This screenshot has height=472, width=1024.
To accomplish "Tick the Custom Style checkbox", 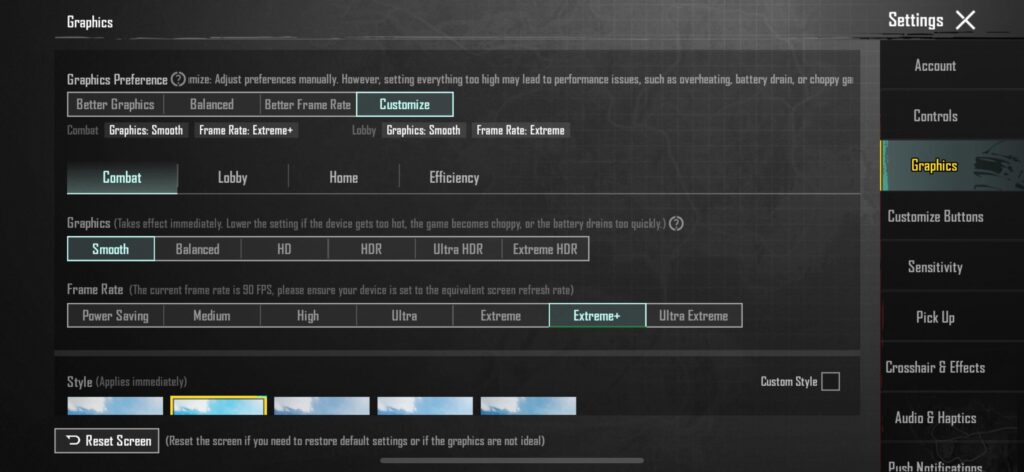I will (830, 381).
